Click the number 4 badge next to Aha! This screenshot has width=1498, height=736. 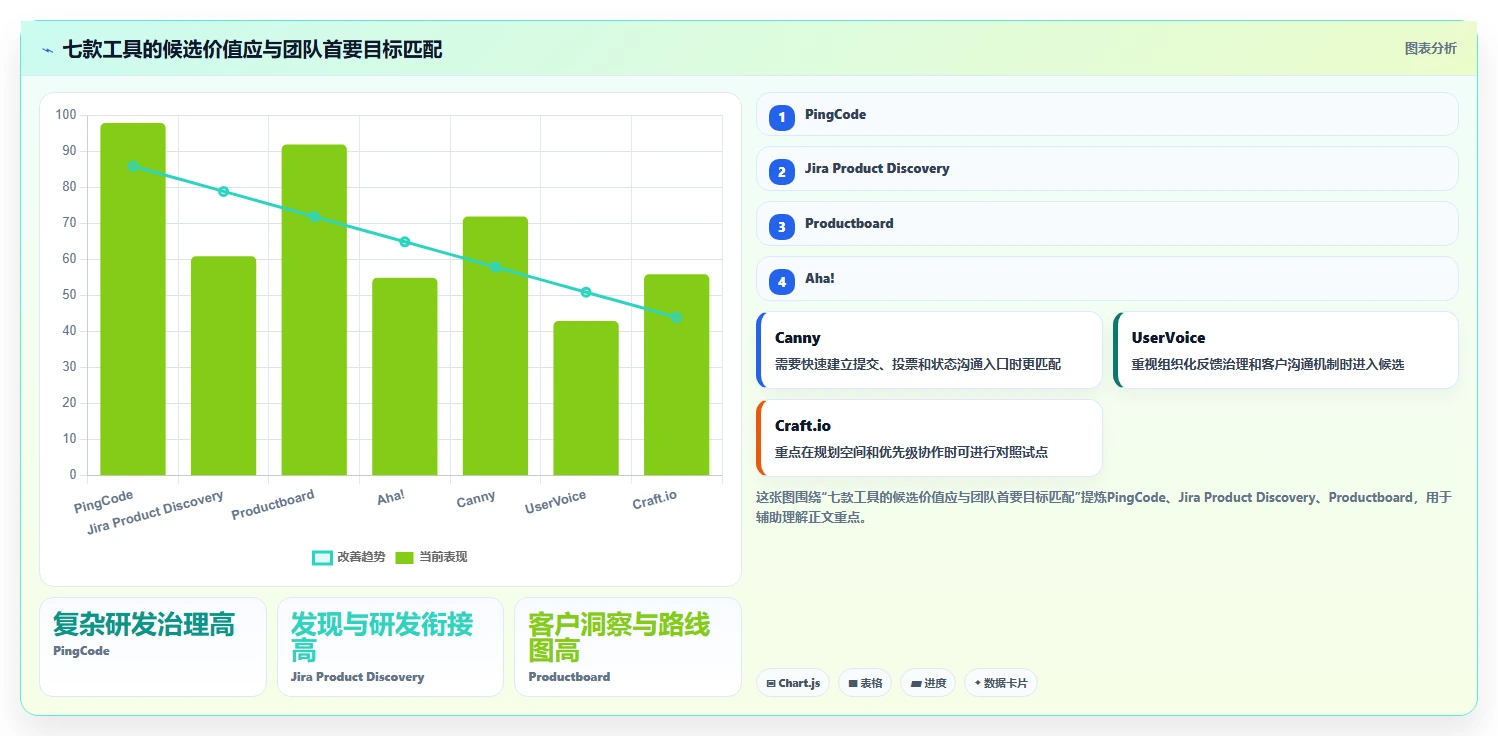pyautogui.click(x=782, y=282)
